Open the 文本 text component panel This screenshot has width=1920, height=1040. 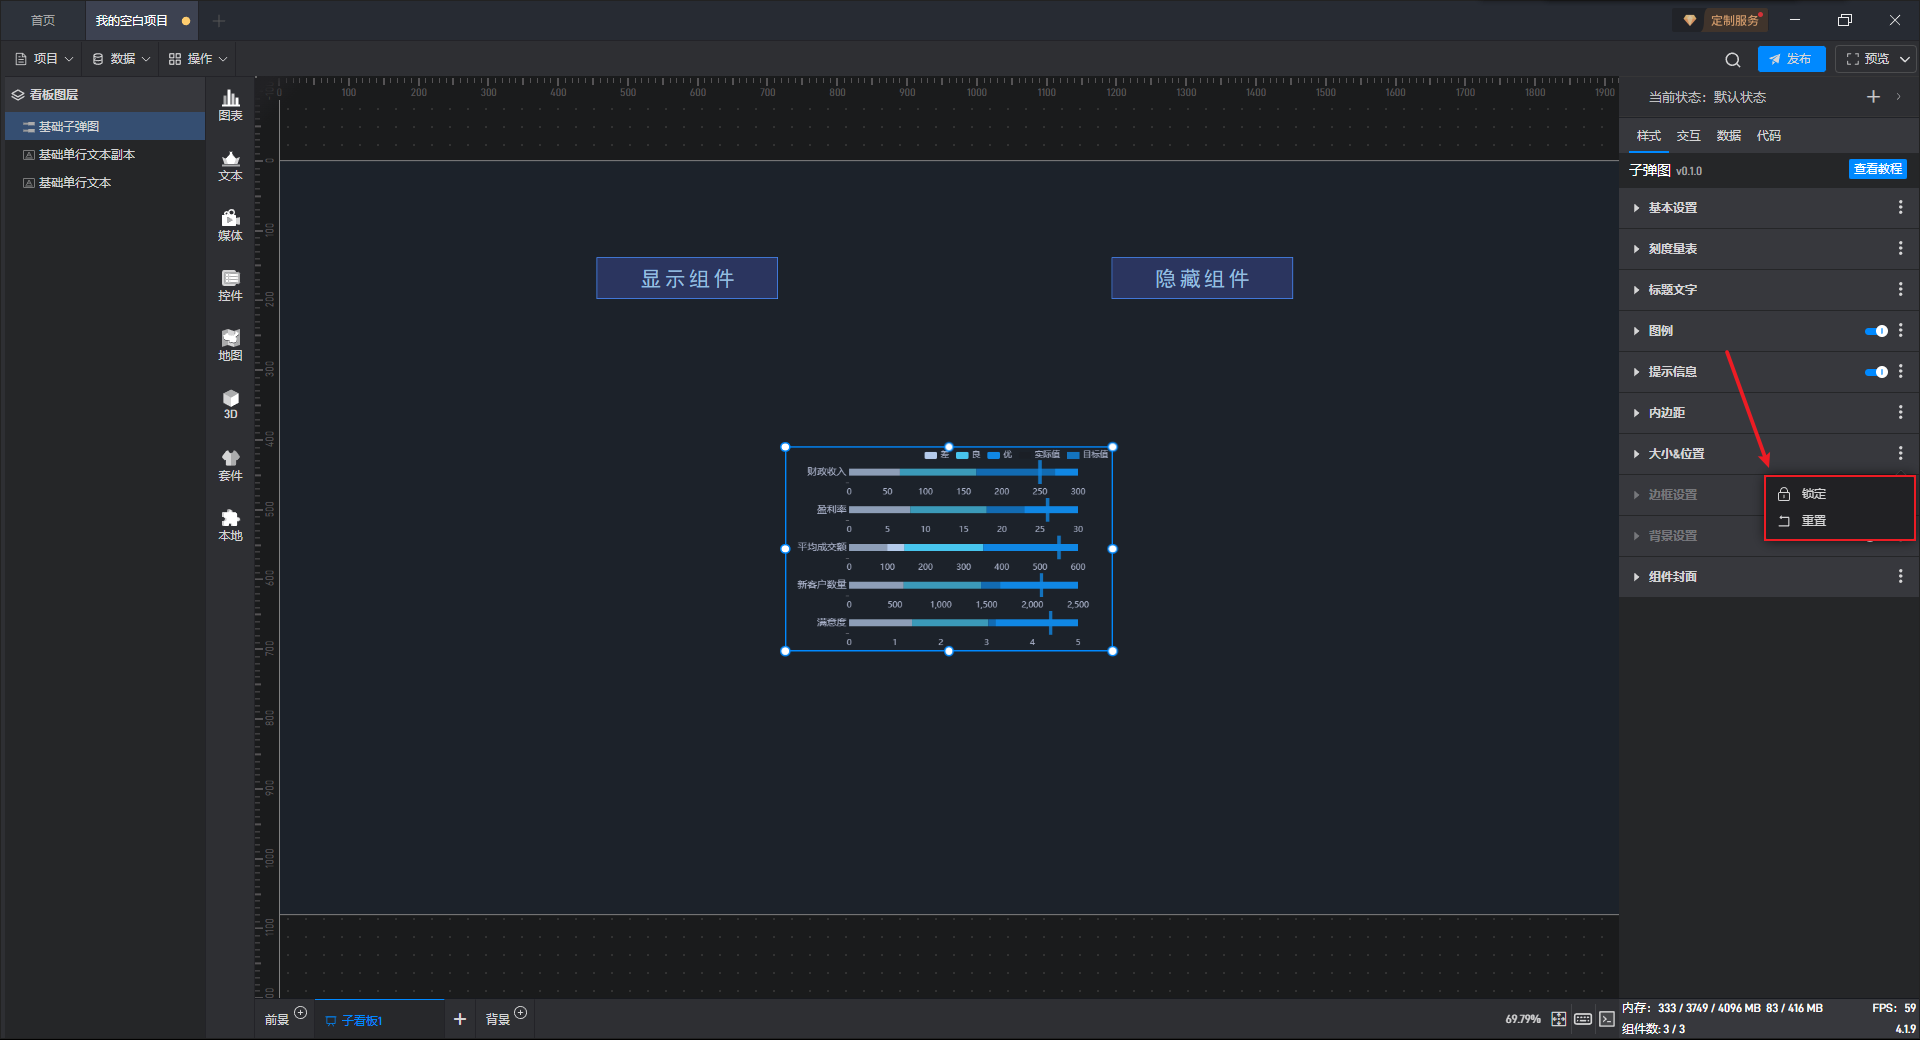pos(230,165)
